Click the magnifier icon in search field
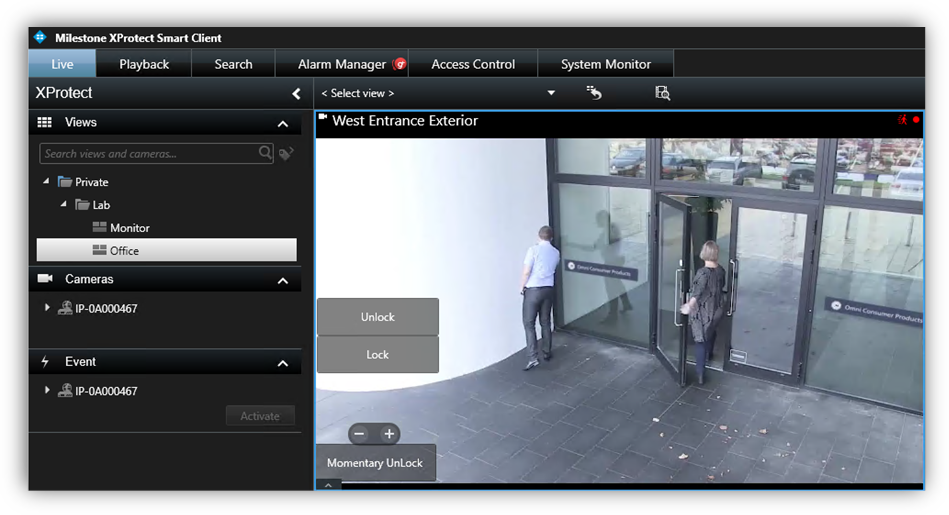The width and height of the screenshot is (949, 515). pos(265,153)
